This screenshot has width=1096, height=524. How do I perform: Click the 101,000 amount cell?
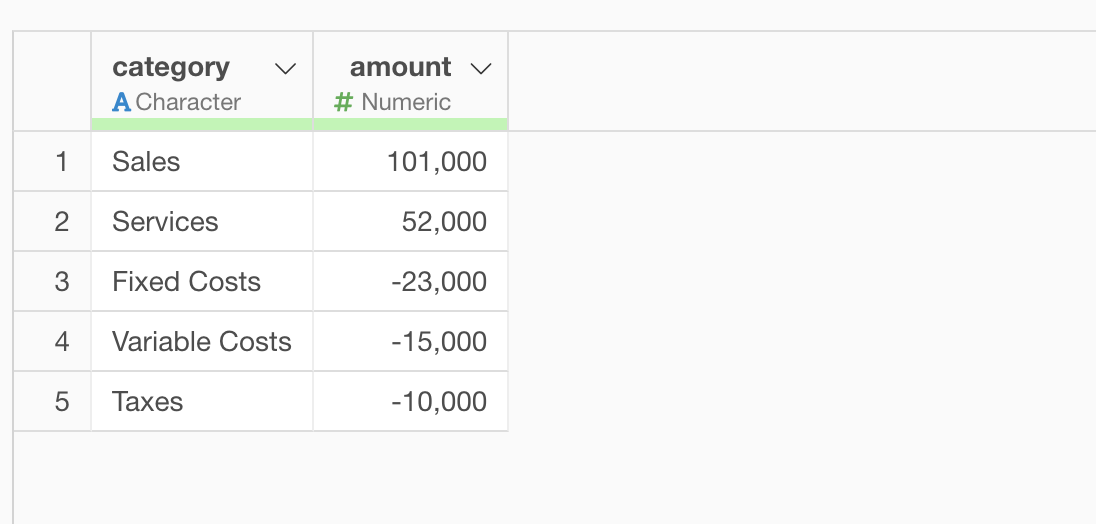[411, 161]
